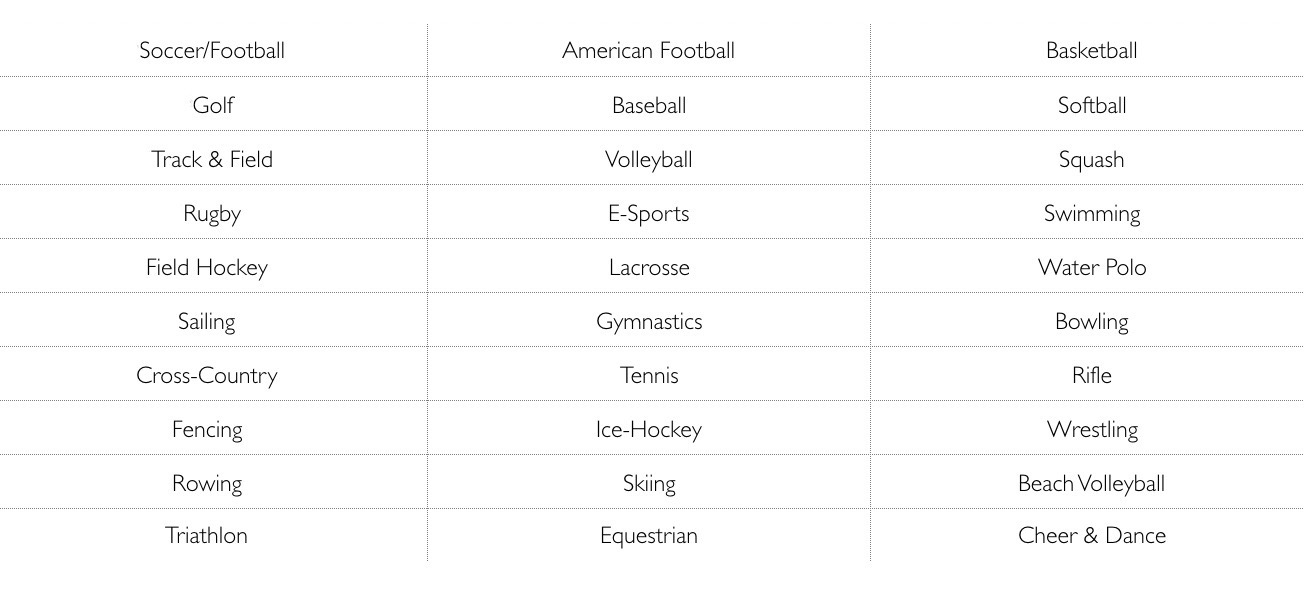Viewport: 1304px width, 594px height.
Task: Select Field Hockey
Action: [x=207, y=267]
